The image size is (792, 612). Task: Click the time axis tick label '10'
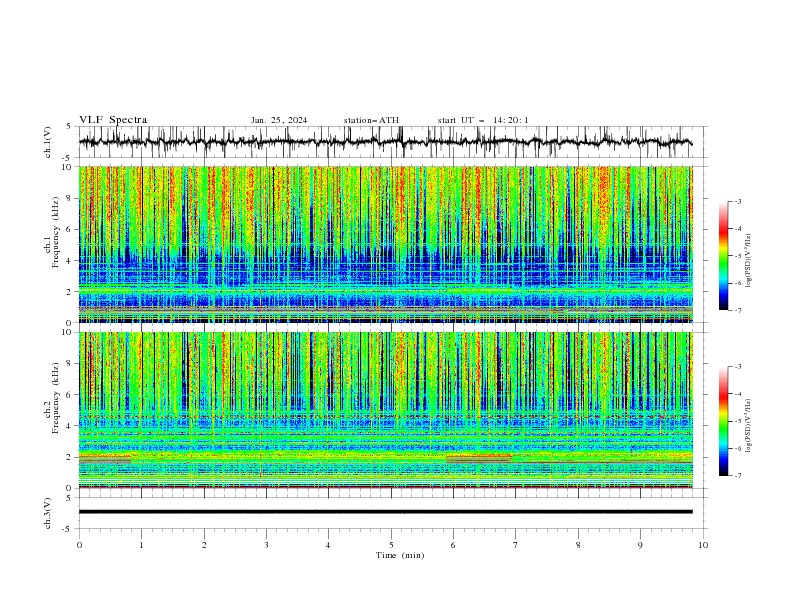click(703, 545)
